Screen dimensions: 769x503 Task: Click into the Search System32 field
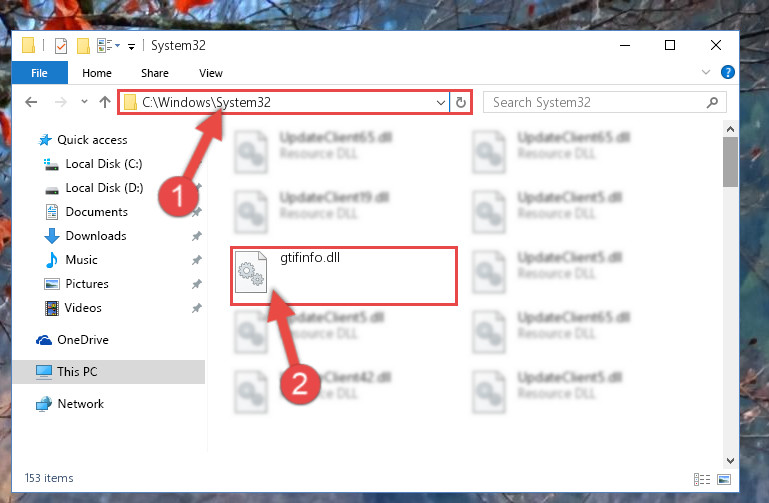(604, 102)
